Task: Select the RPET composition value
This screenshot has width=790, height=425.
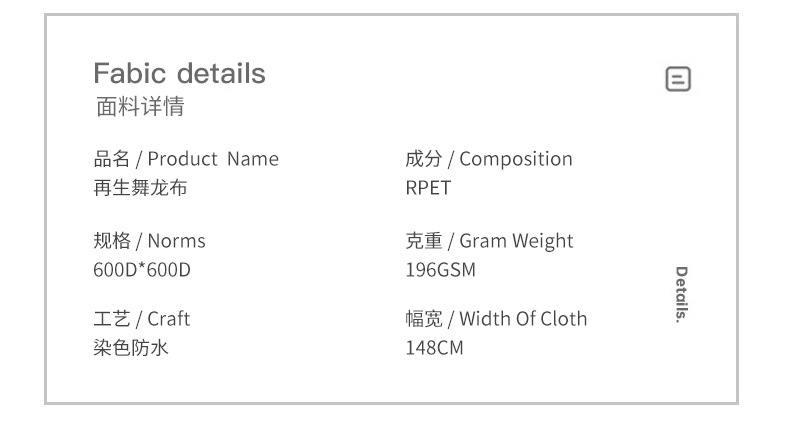Action: point(428,187)
